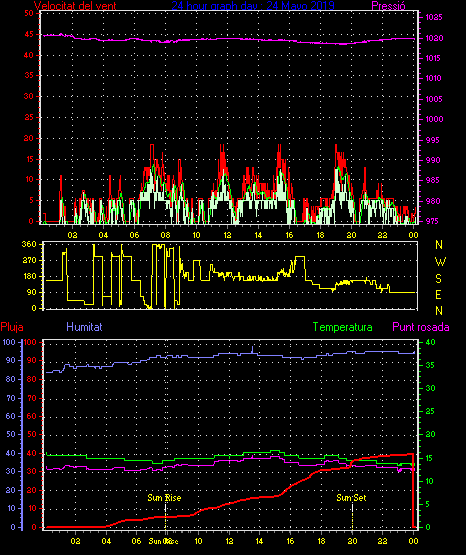This screenshot has height=555, width=466.
Task: Click the 90 value on the wind direction axis
Action: point(31,292)
